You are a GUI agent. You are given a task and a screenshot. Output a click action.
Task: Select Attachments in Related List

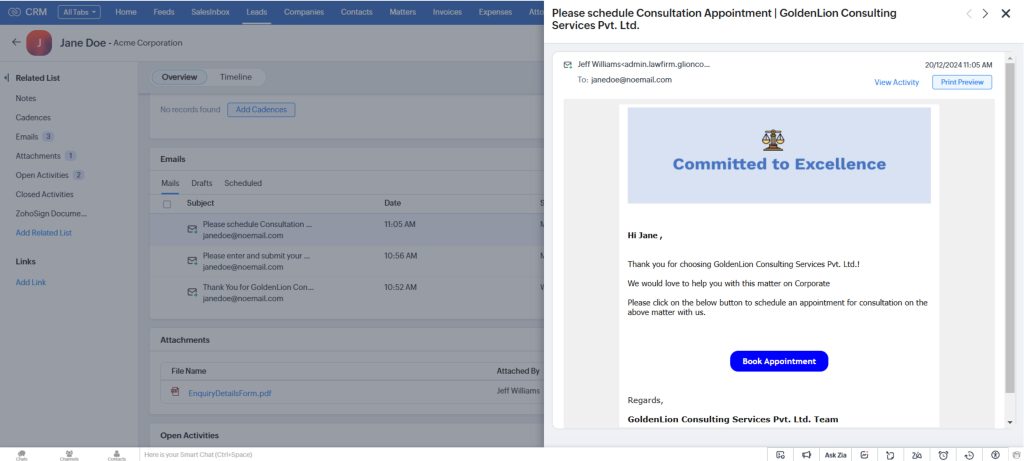[38, 156]
